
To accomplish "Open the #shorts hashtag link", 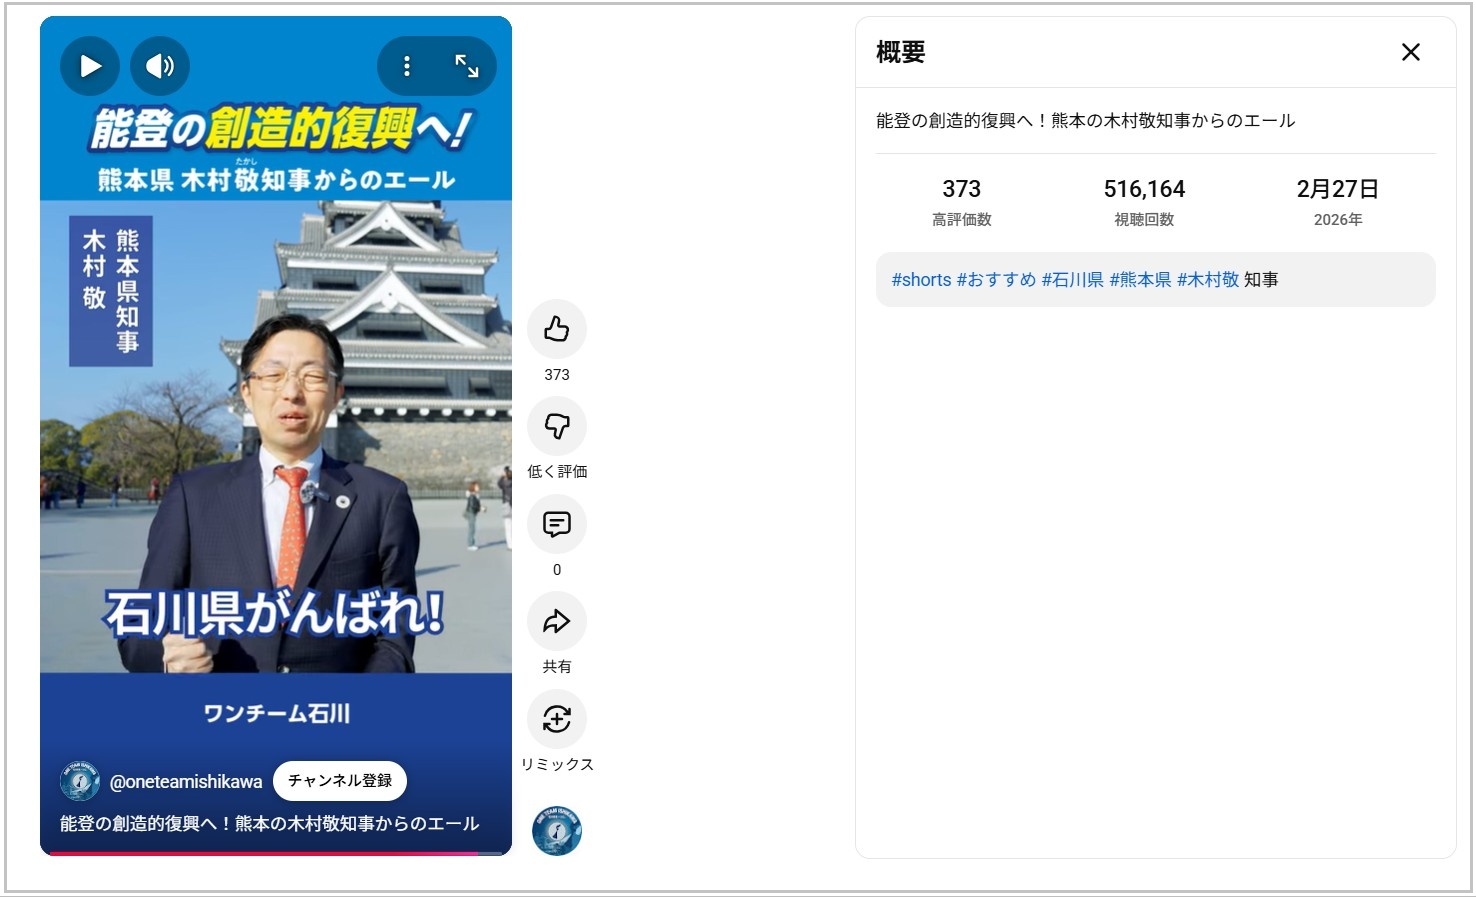I will point(921,280).
